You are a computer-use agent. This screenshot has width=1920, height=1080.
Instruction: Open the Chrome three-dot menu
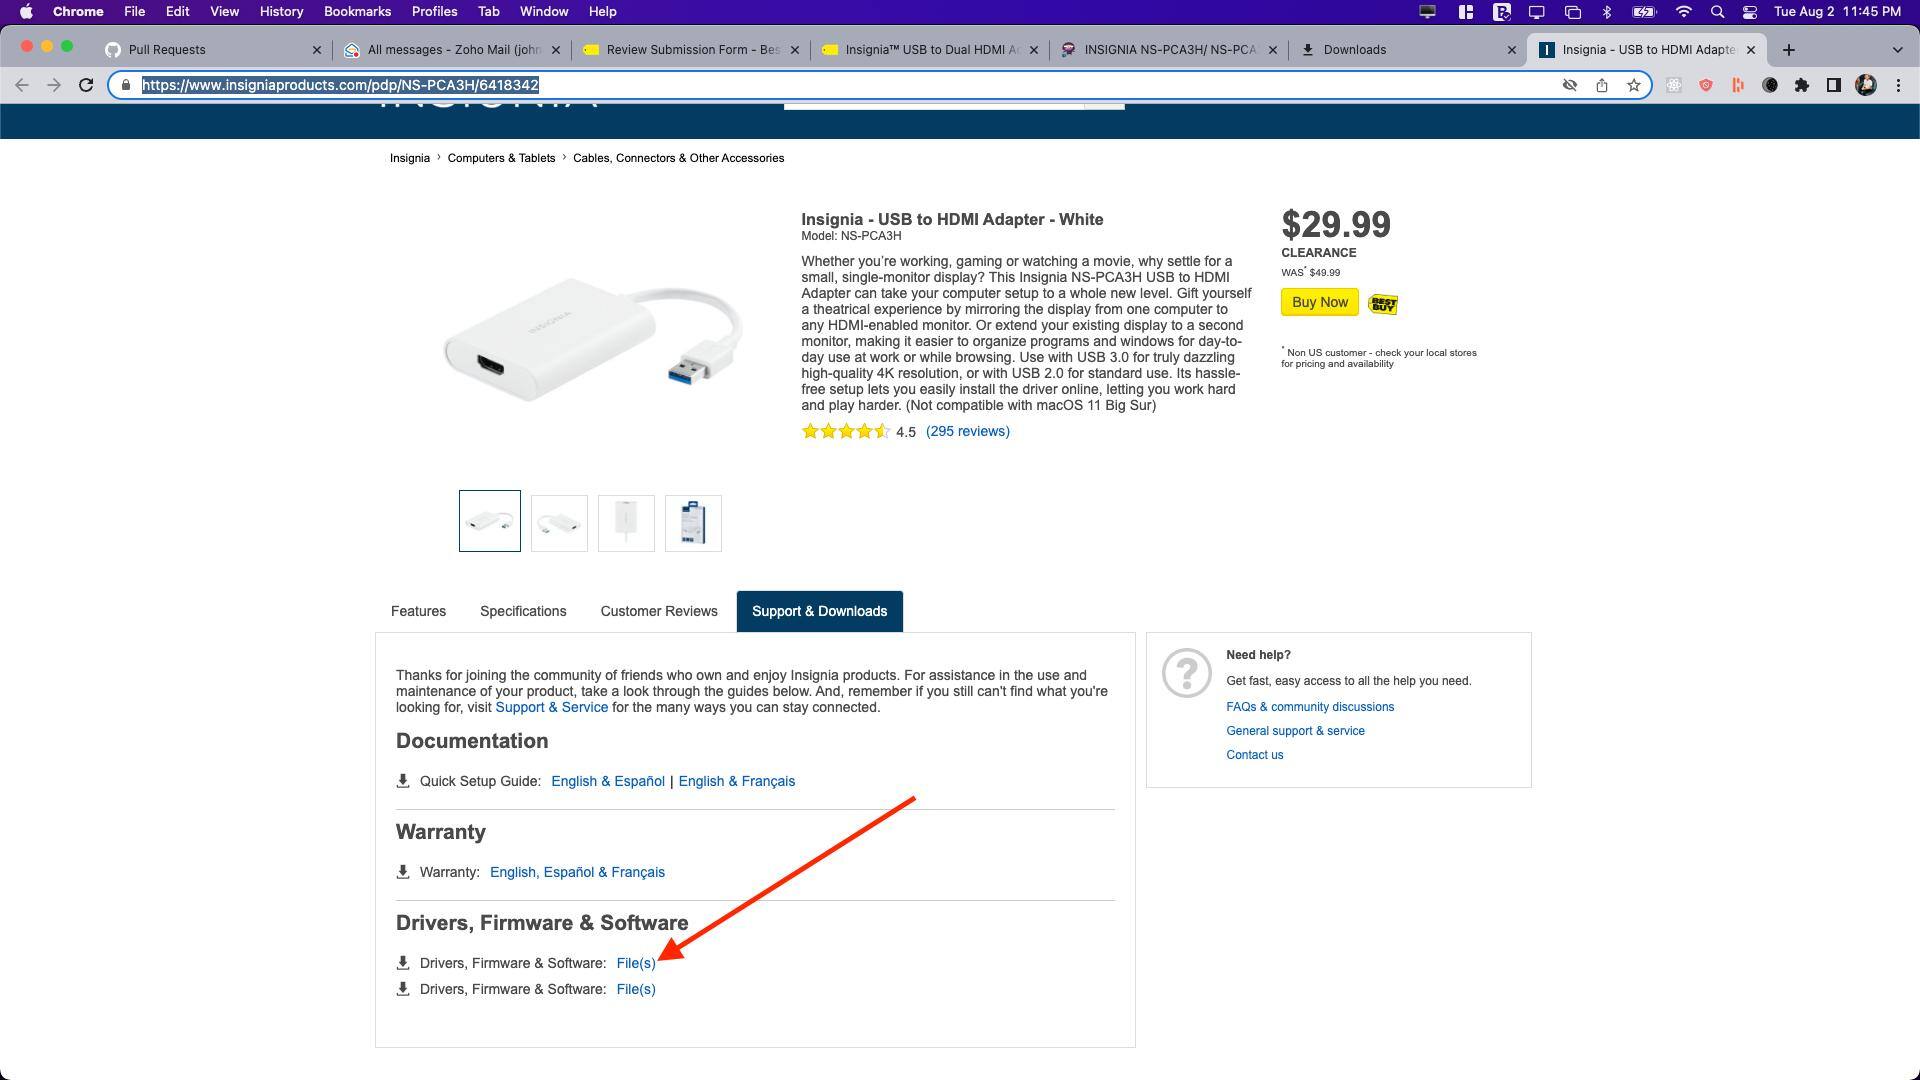[1899, 85]
